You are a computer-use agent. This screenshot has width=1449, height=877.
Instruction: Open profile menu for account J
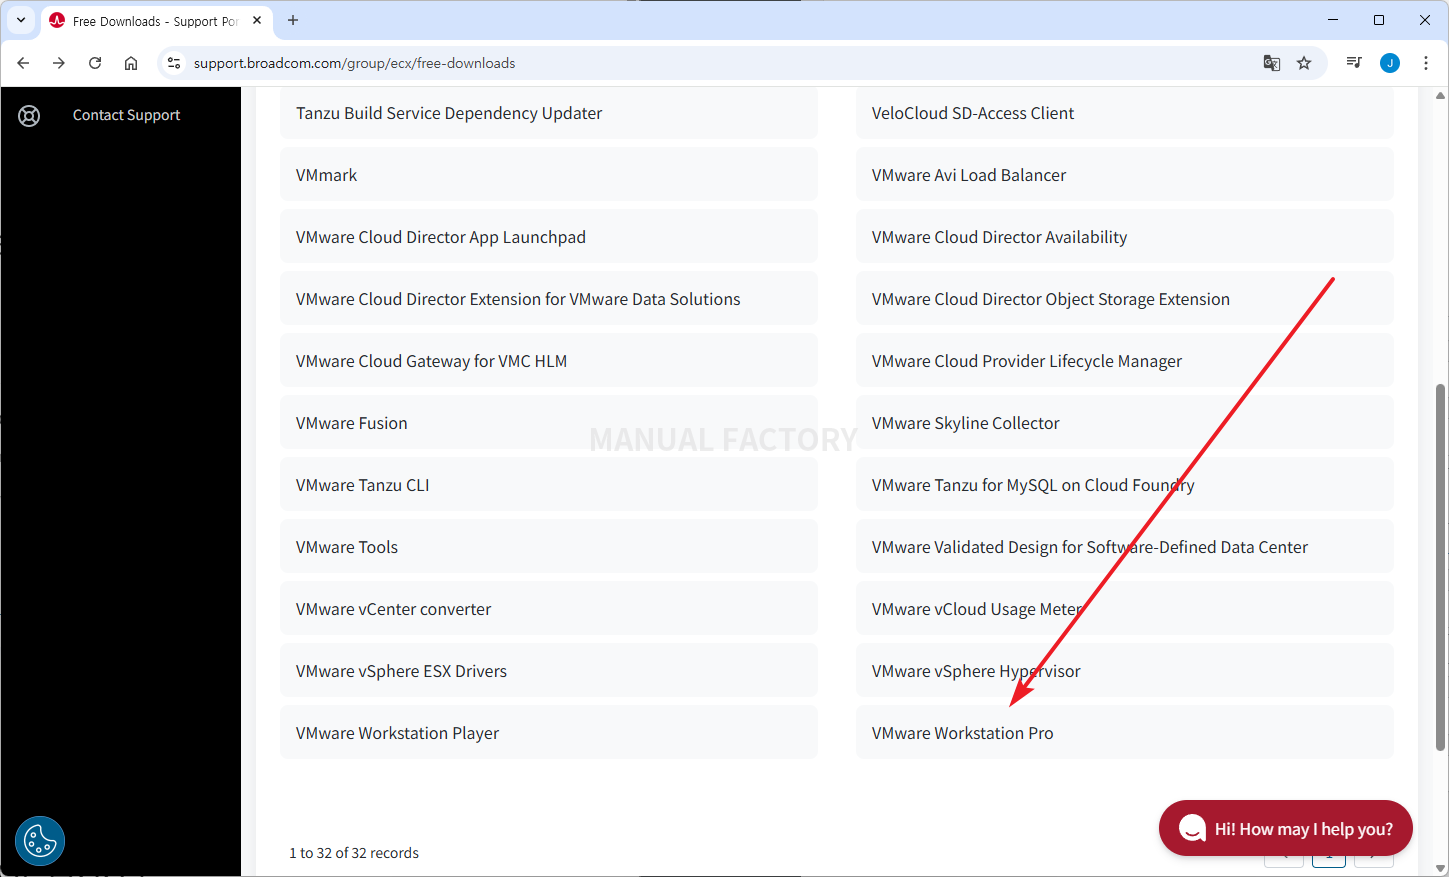[x=1389, y=62]
